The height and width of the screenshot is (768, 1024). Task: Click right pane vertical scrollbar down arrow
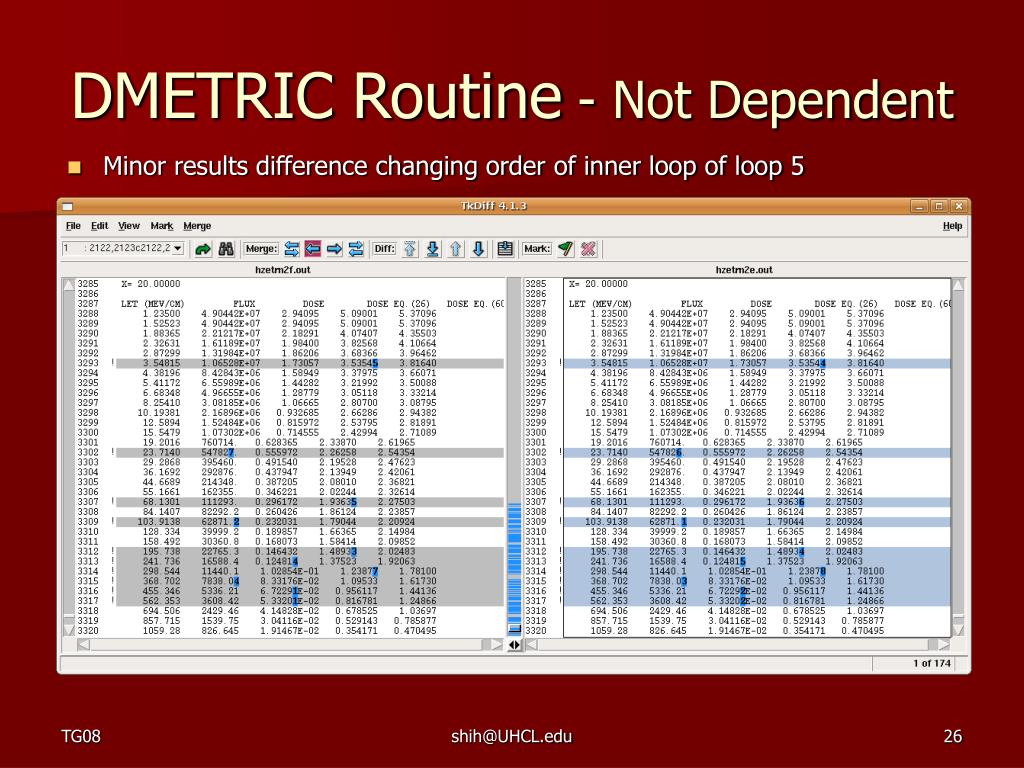coord(959,631)
